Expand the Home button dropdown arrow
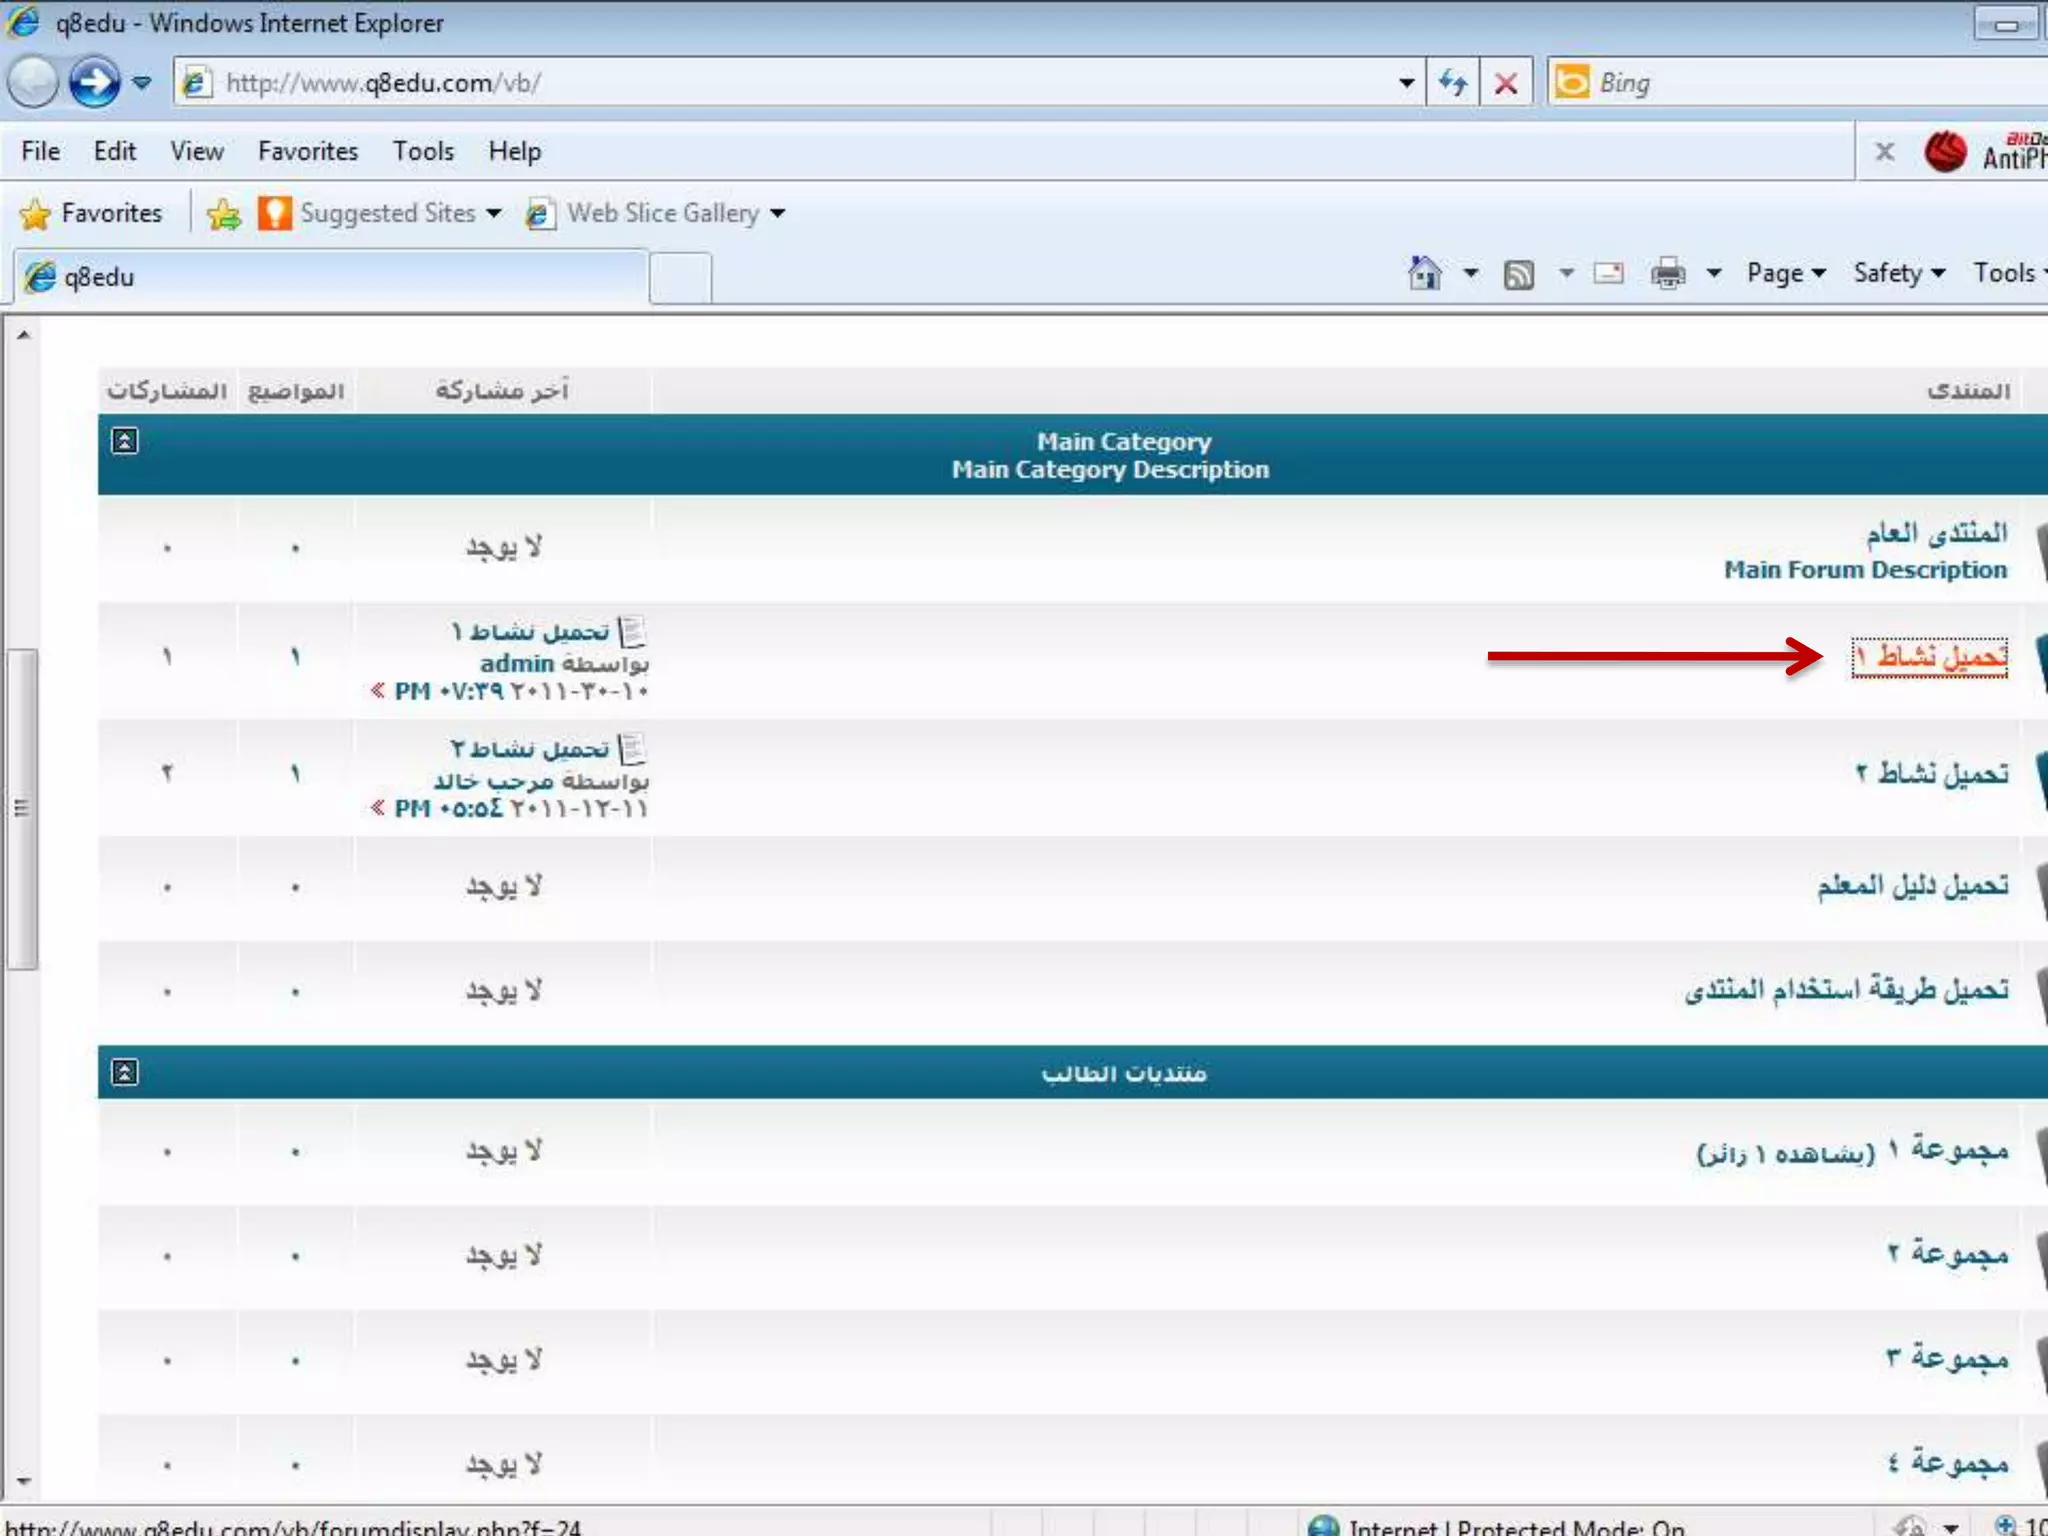Image resolution: width=2048 pixels, height=1536 pixels. [x=1471, y=273]
